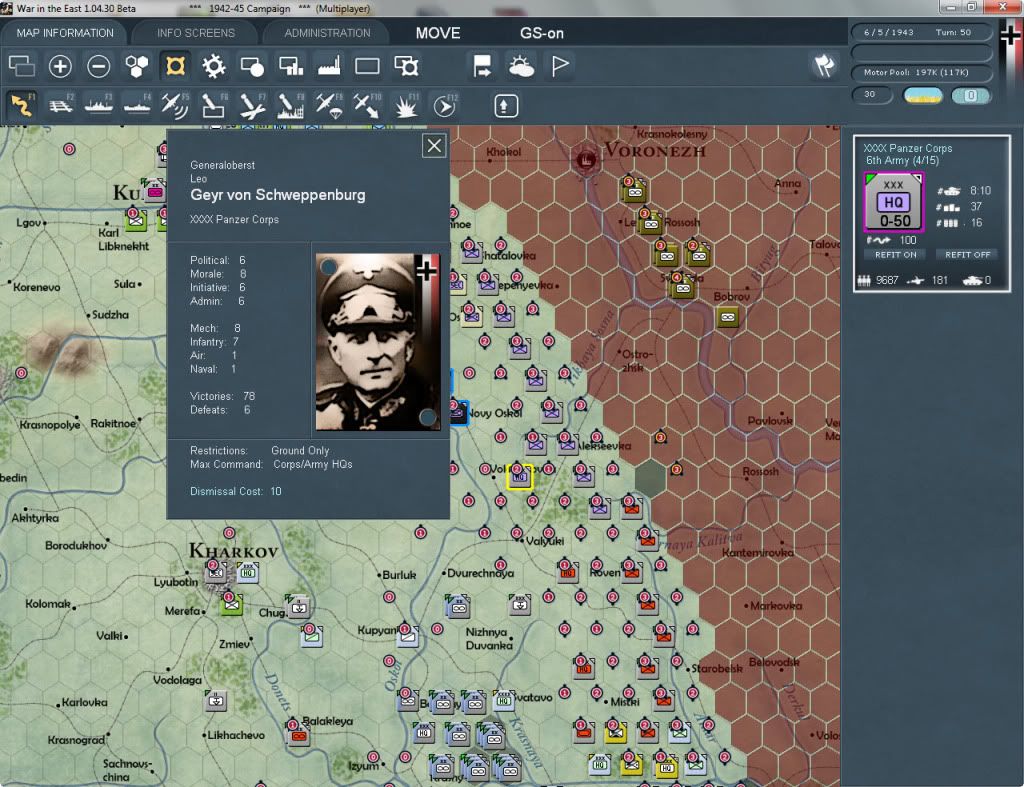Click the MOVE mode label

coord(438,33)
